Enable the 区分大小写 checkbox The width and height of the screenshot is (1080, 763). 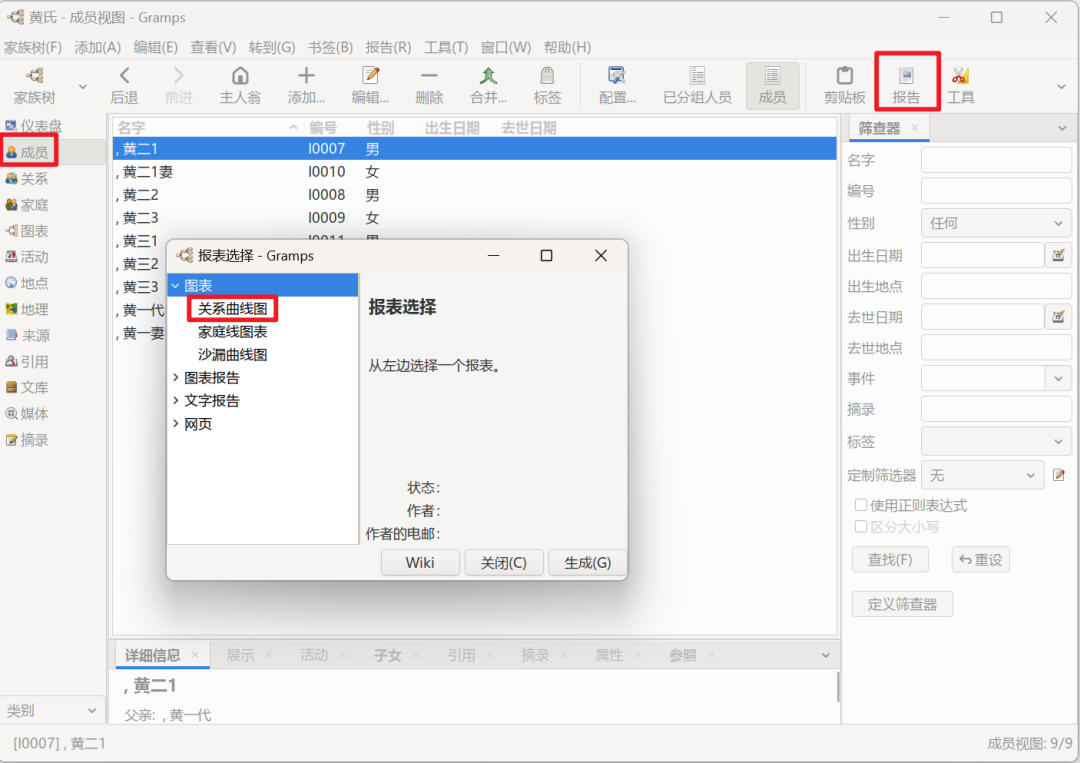(861, 526)
